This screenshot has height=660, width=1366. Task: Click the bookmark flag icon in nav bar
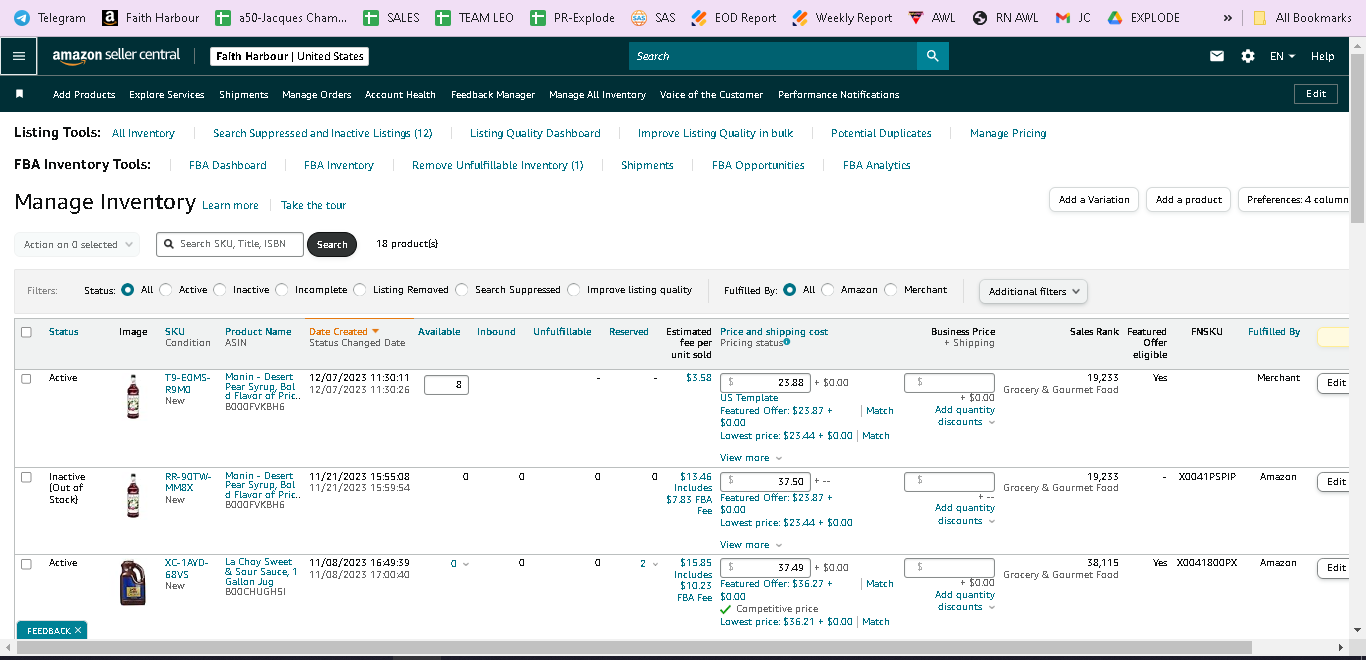19,94
